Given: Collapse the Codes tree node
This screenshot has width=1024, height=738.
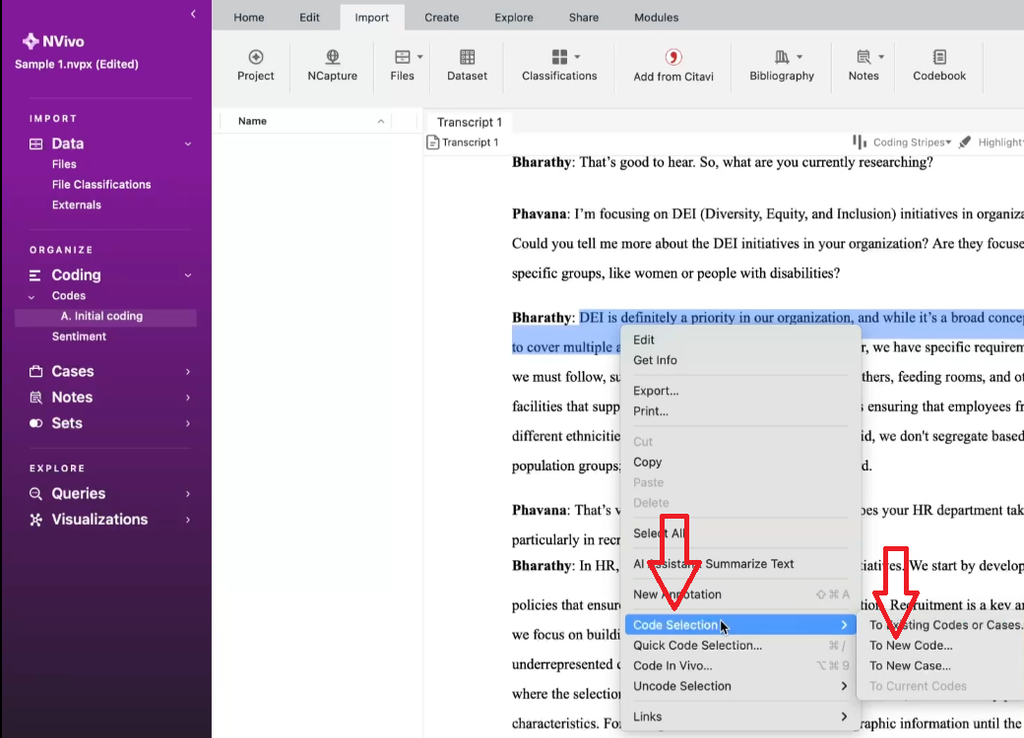Looking at the screenshot, I should pyautogui.click(x=31, y=297).
